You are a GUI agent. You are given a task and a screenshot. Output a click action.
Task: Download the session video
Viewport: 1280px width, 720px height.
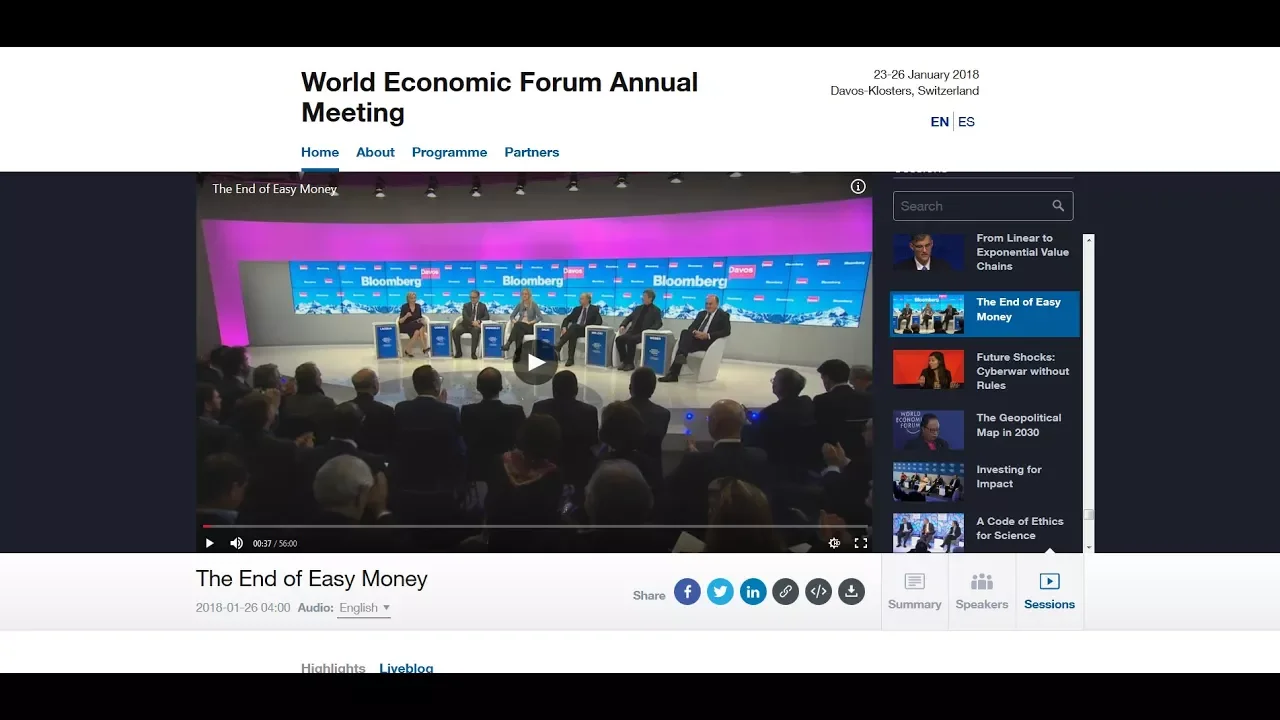(851, 592)
